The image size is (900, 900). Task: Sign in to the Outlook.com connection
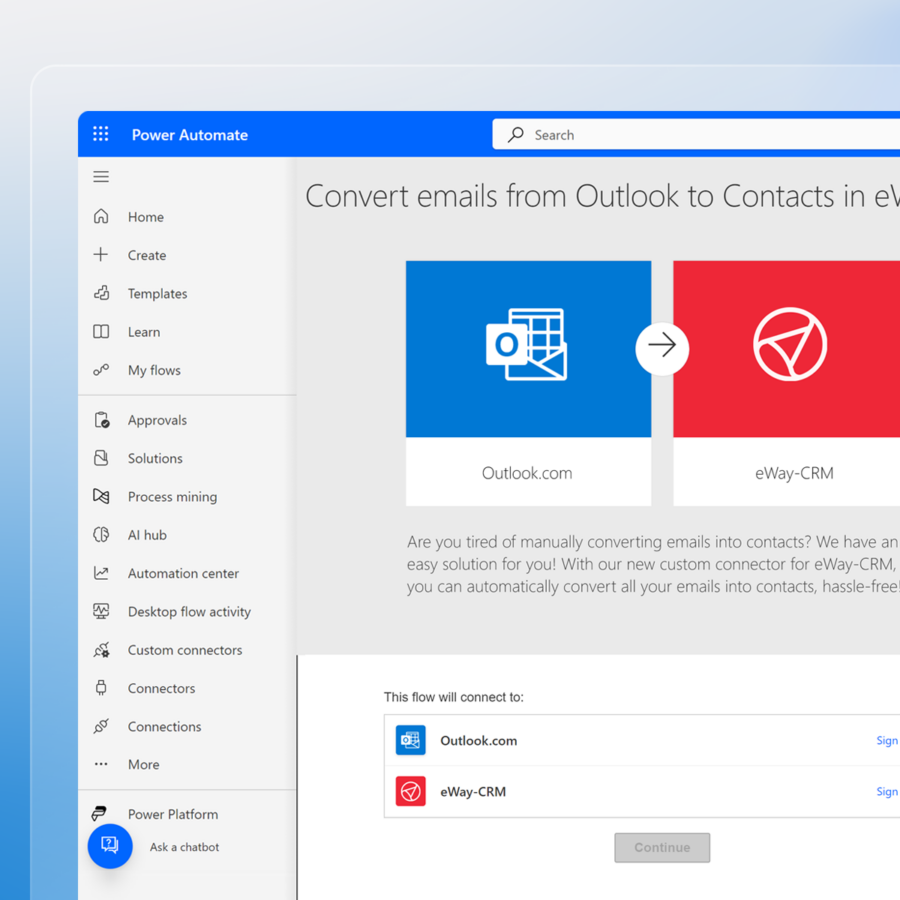click(x=887, y=740)
